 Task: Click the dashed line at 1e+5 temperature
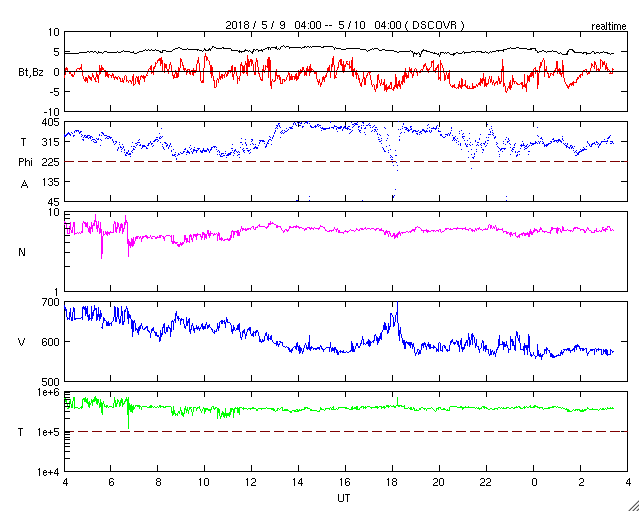346,431
